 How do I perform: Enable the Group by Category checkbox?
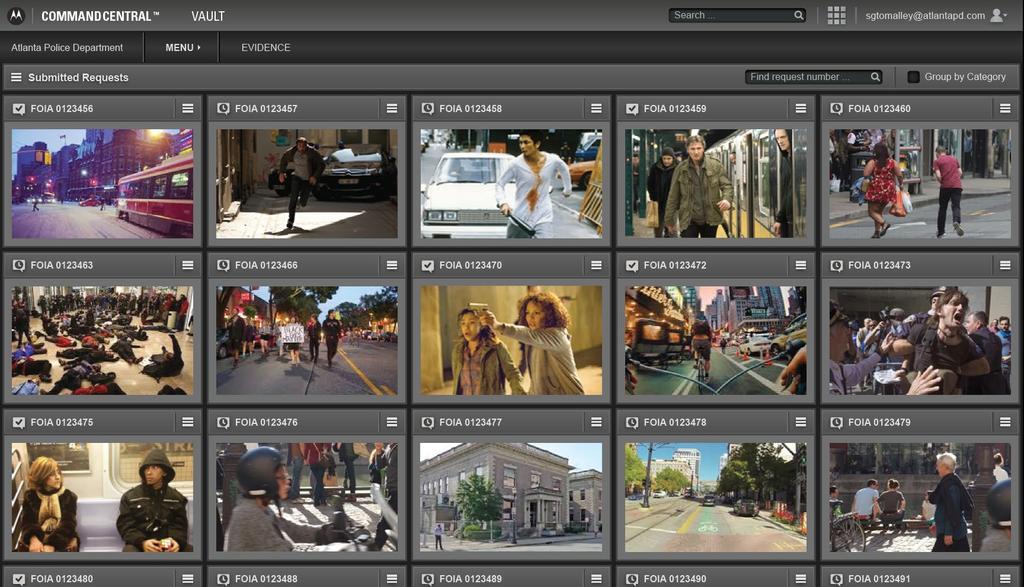tap(914, 77)
